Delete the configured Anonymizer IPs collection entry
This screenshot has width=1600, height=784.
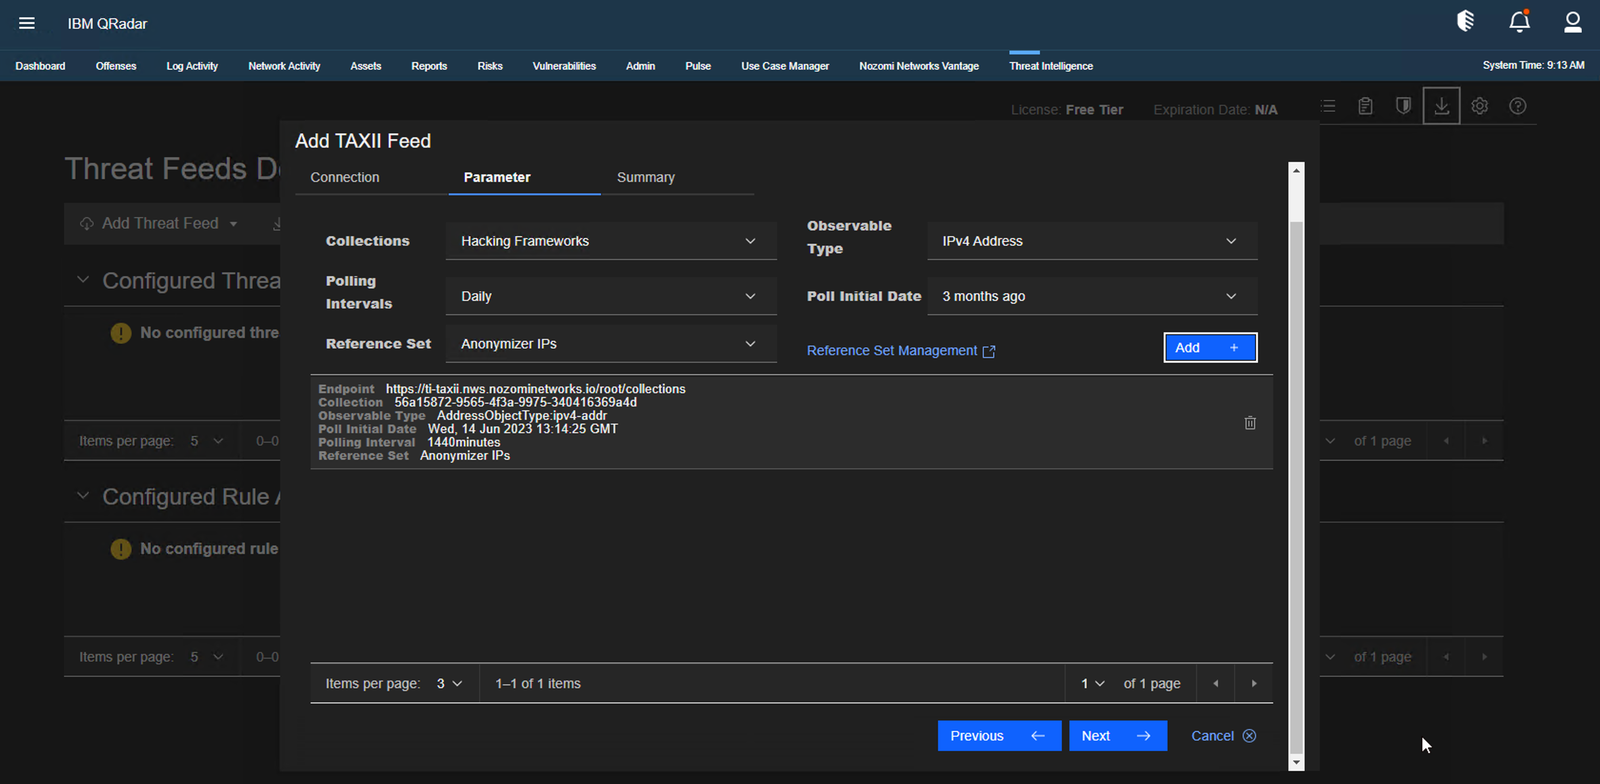[x=1250, y=423]
